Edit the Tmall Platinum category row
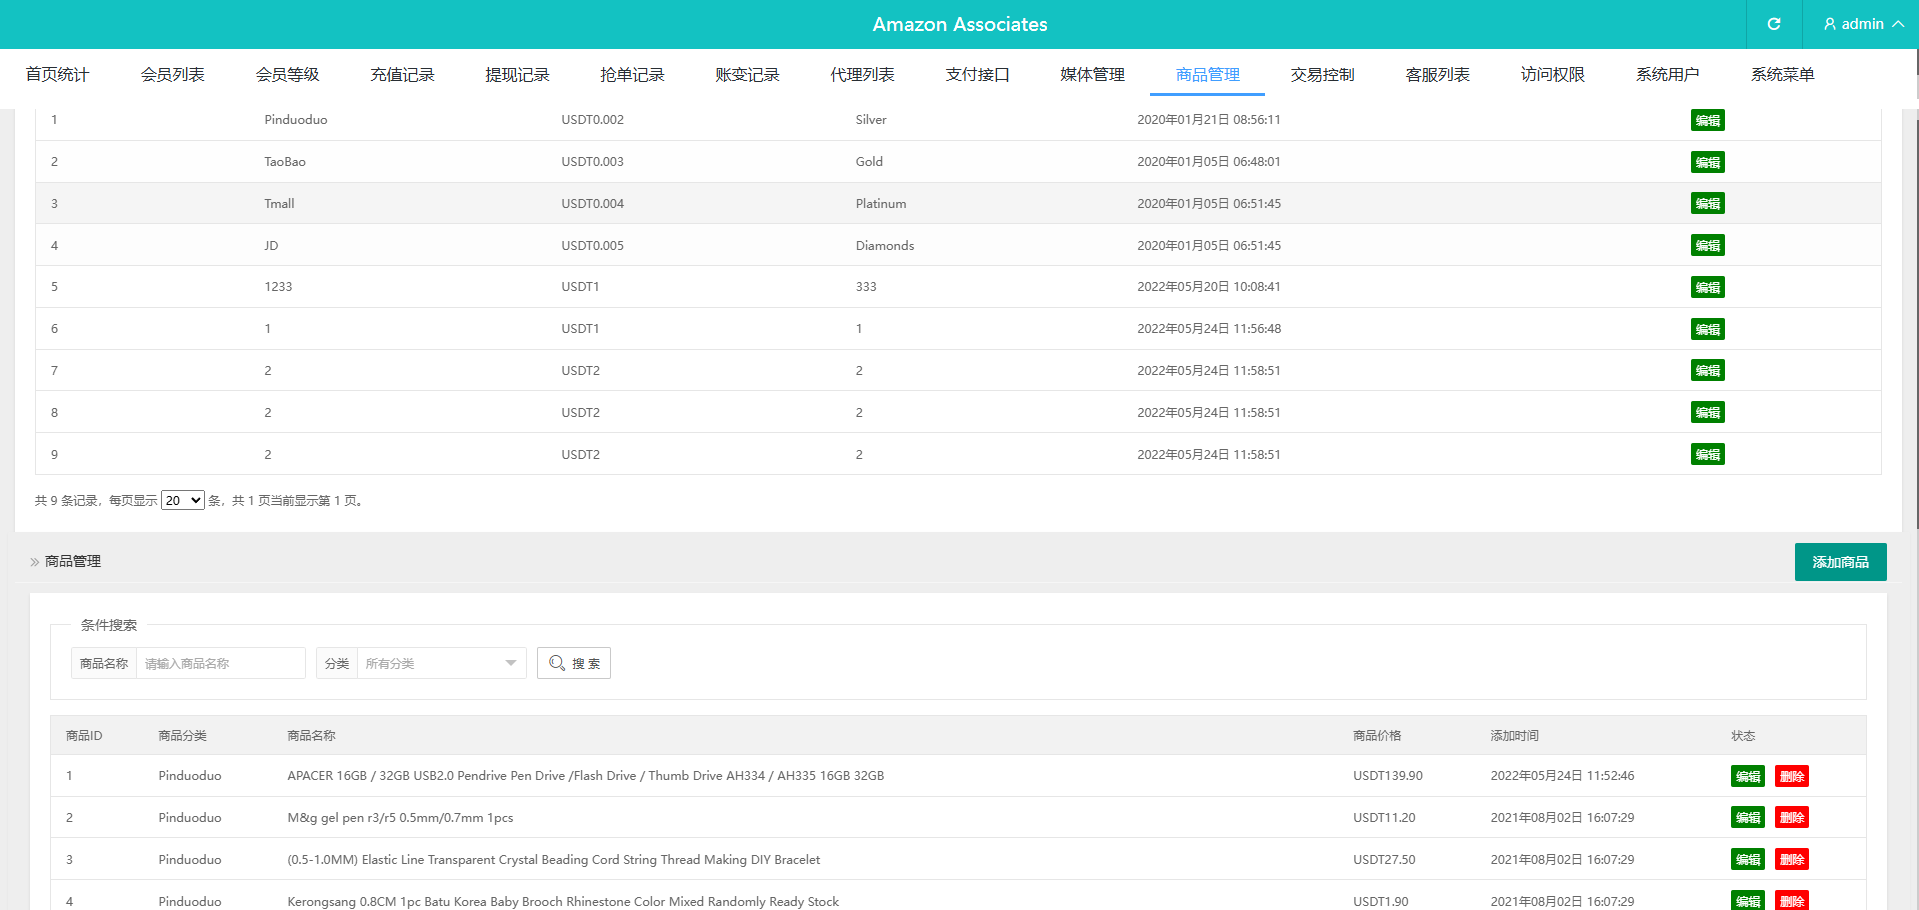The height and width of the screenshot is (910, 1919). click(x=1707, y=204)
